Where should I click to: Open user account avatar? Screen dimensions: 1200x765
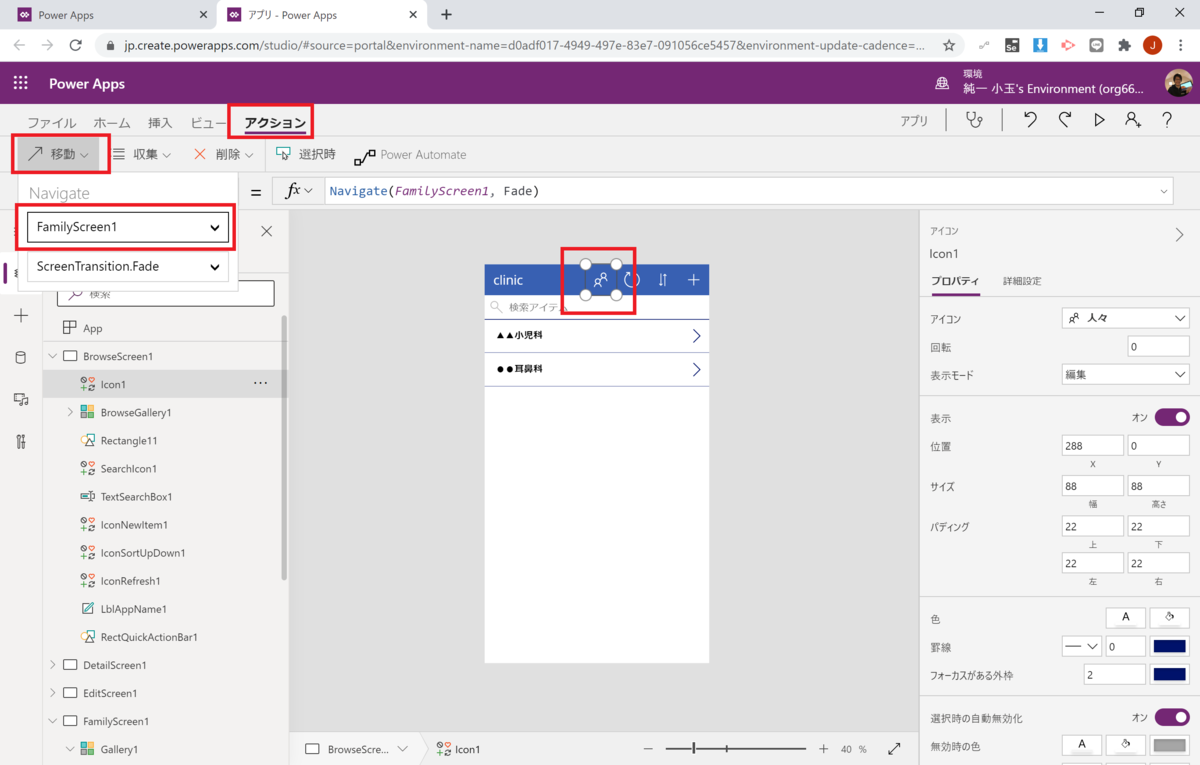[1178, 83]
